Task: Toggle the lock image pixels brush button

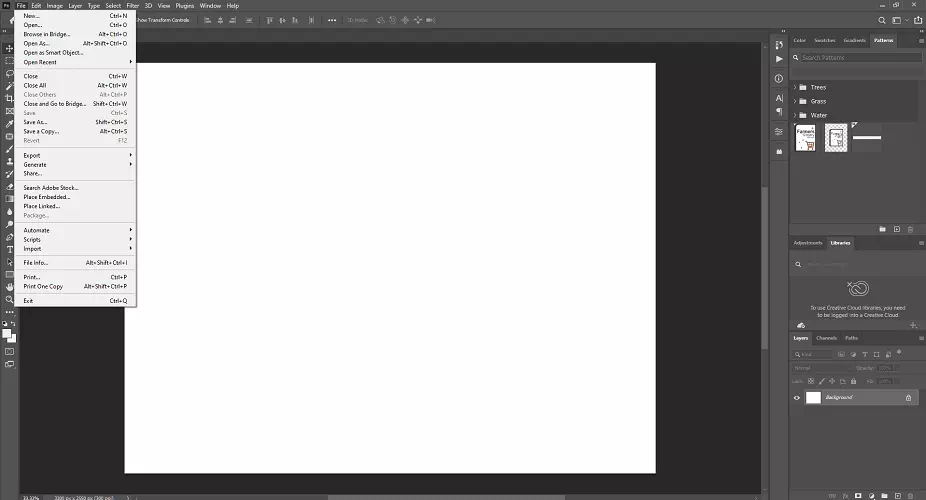Action: pos(821,381)
